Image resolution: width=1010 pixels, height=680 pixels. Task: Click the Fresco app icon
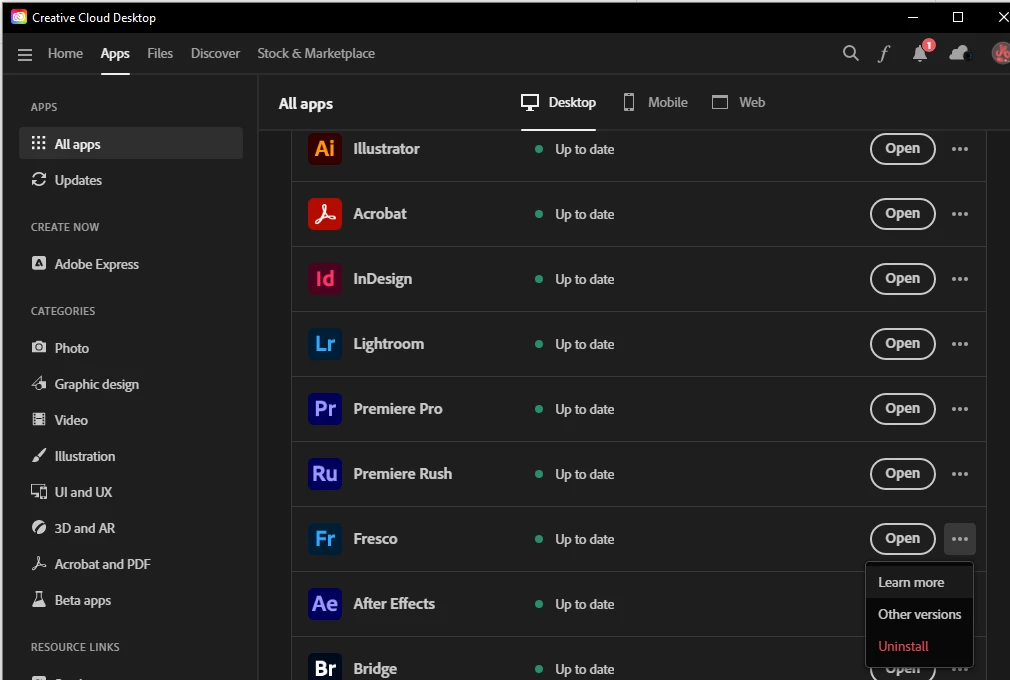[325, 539]
